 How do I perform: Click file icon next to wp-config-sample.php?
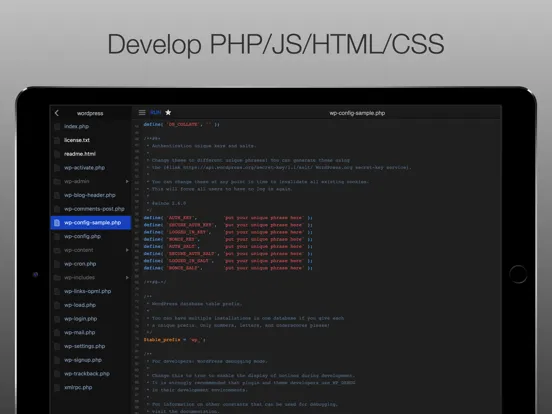tap(57, 222)
